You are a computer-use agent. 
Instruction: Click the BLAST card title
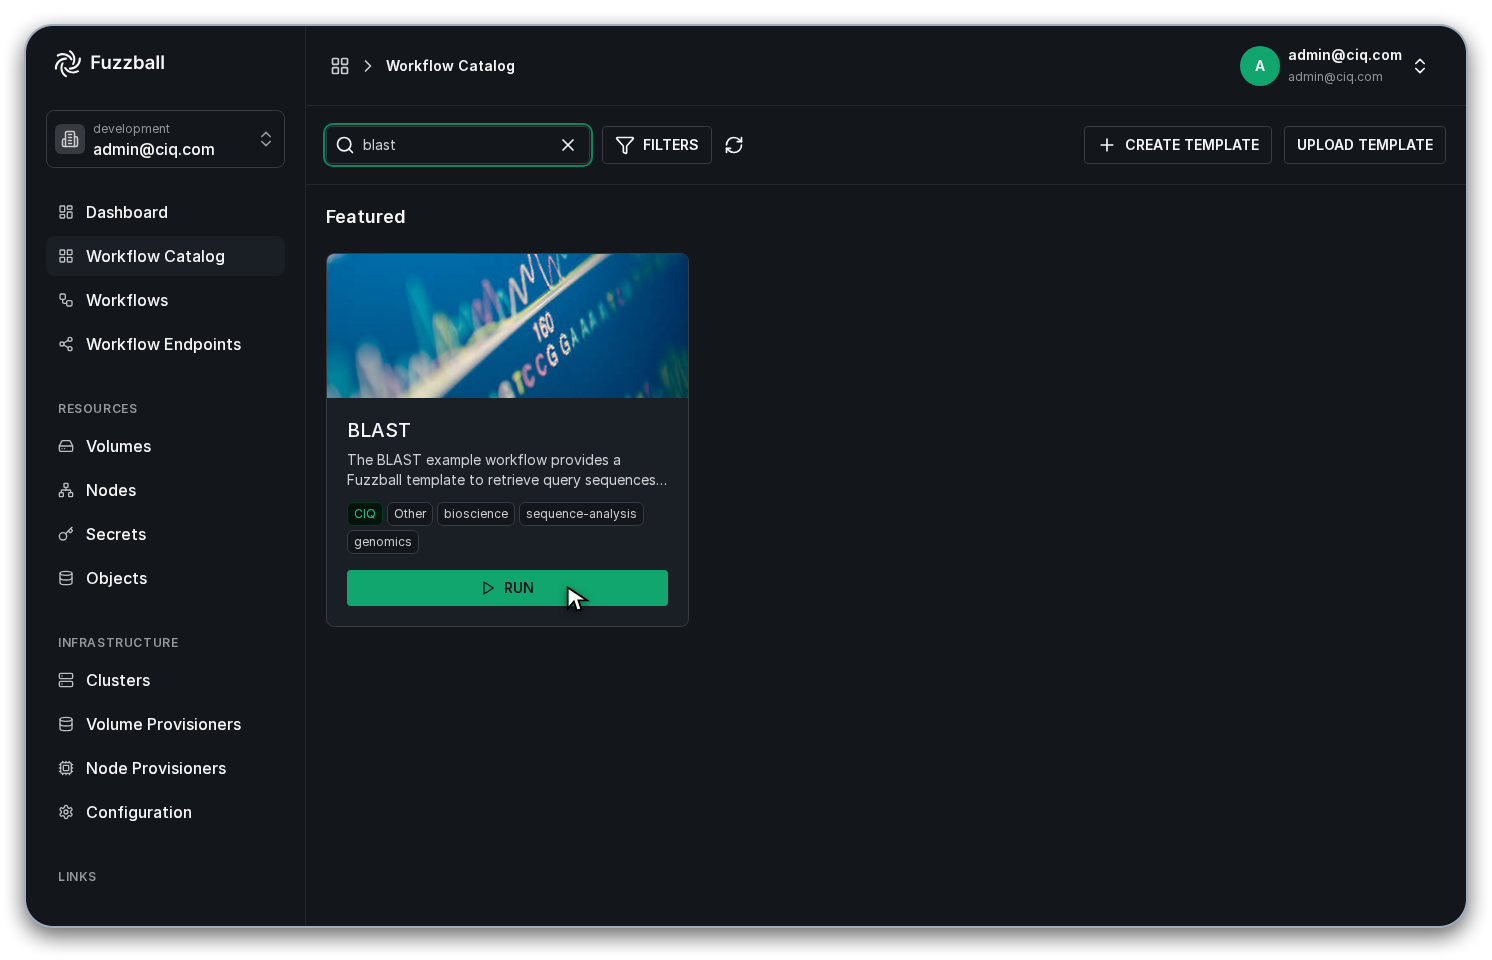click(x=379, y=430)
